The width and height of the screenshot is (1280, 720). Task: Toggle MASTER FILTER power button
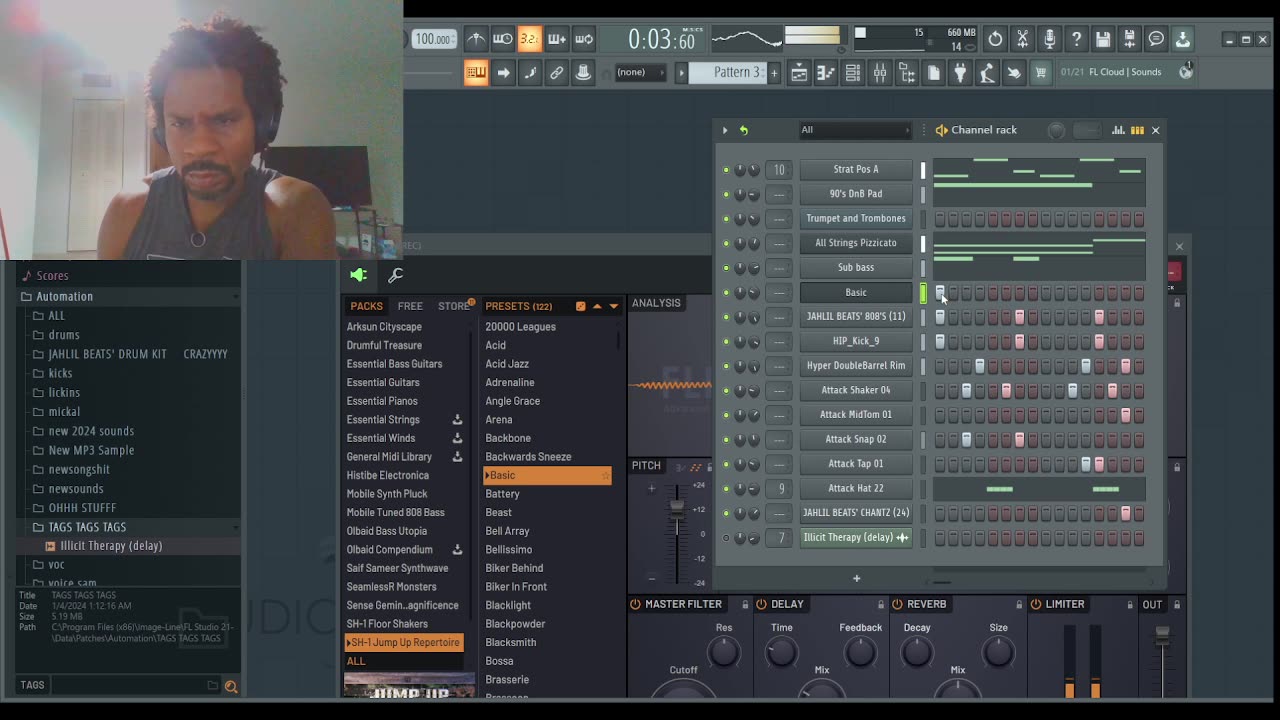636,604
